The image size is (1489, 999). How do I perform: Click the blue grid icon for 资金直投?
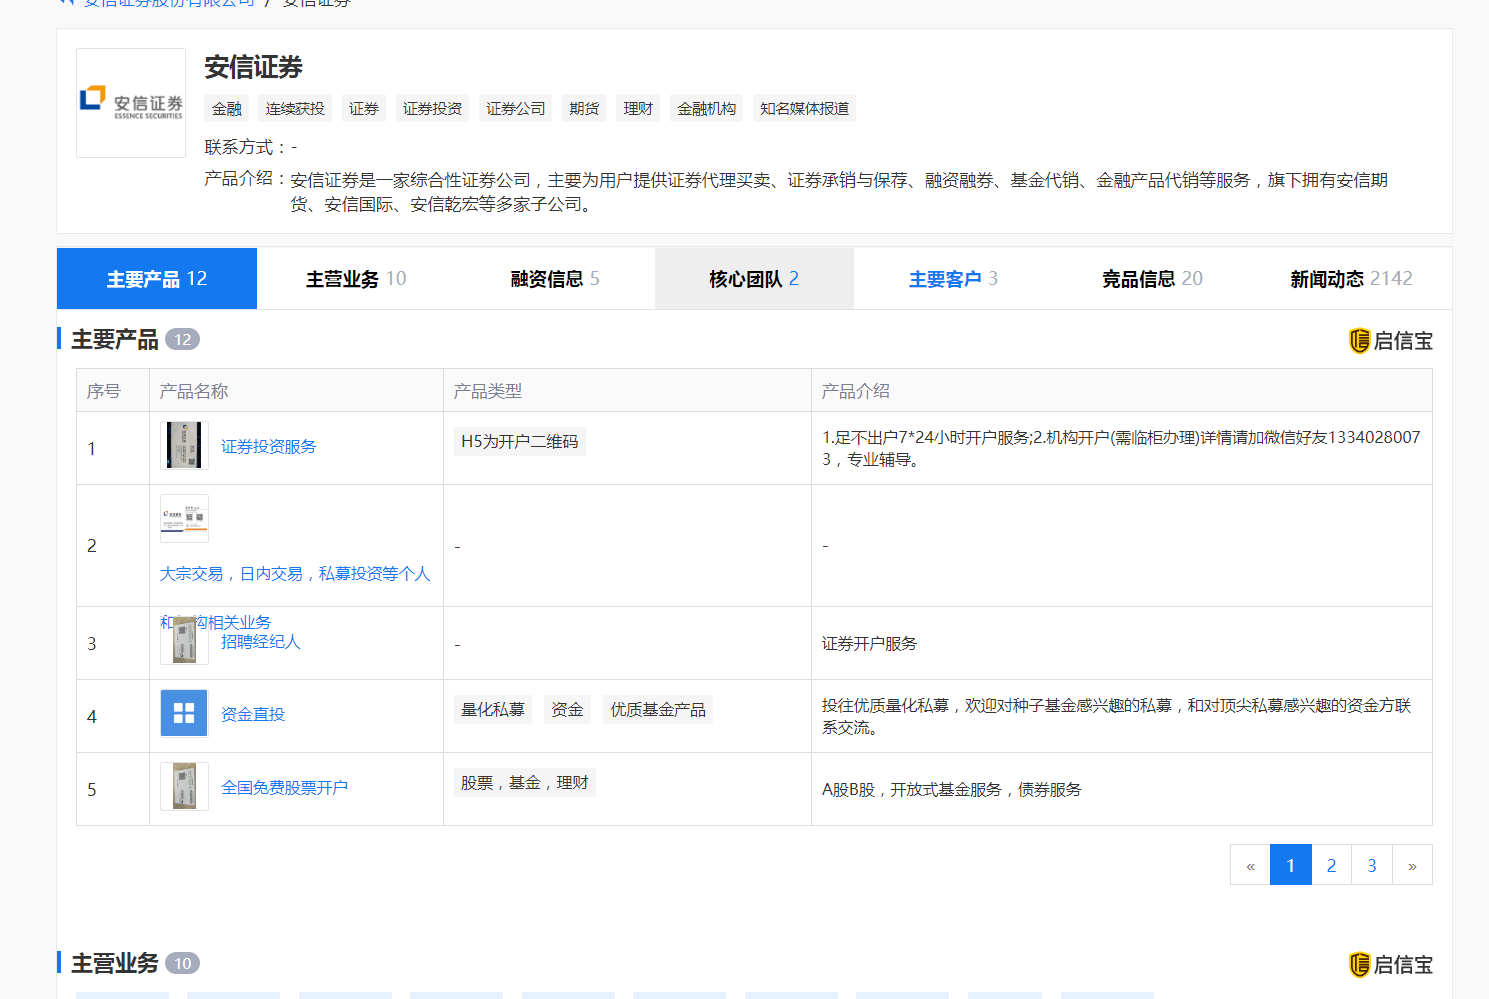tap(184, 713)
